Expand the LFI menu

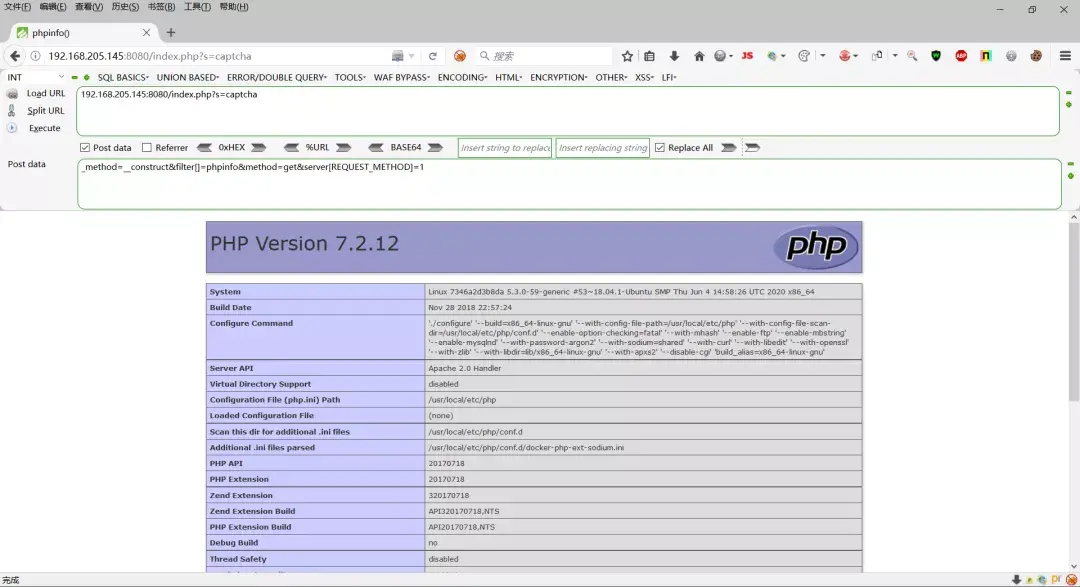point(669,77)
